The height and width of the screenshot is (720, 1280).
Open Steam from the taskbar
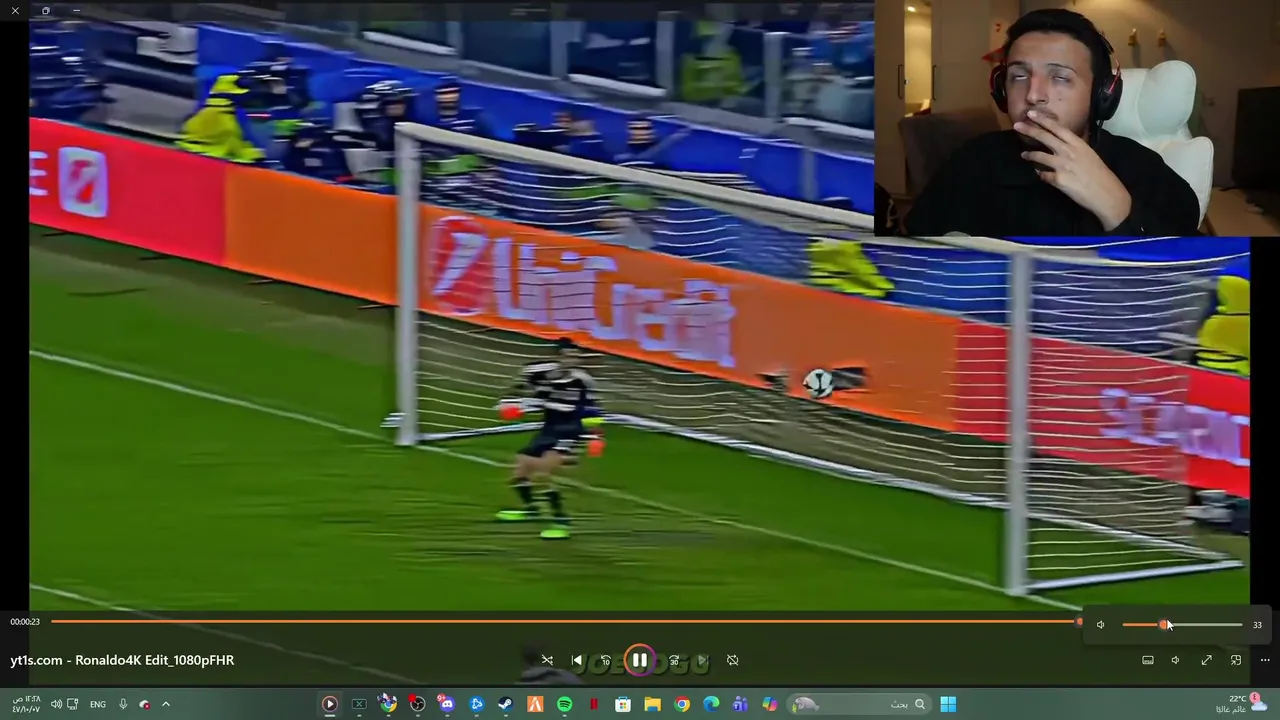click(505, 704)
